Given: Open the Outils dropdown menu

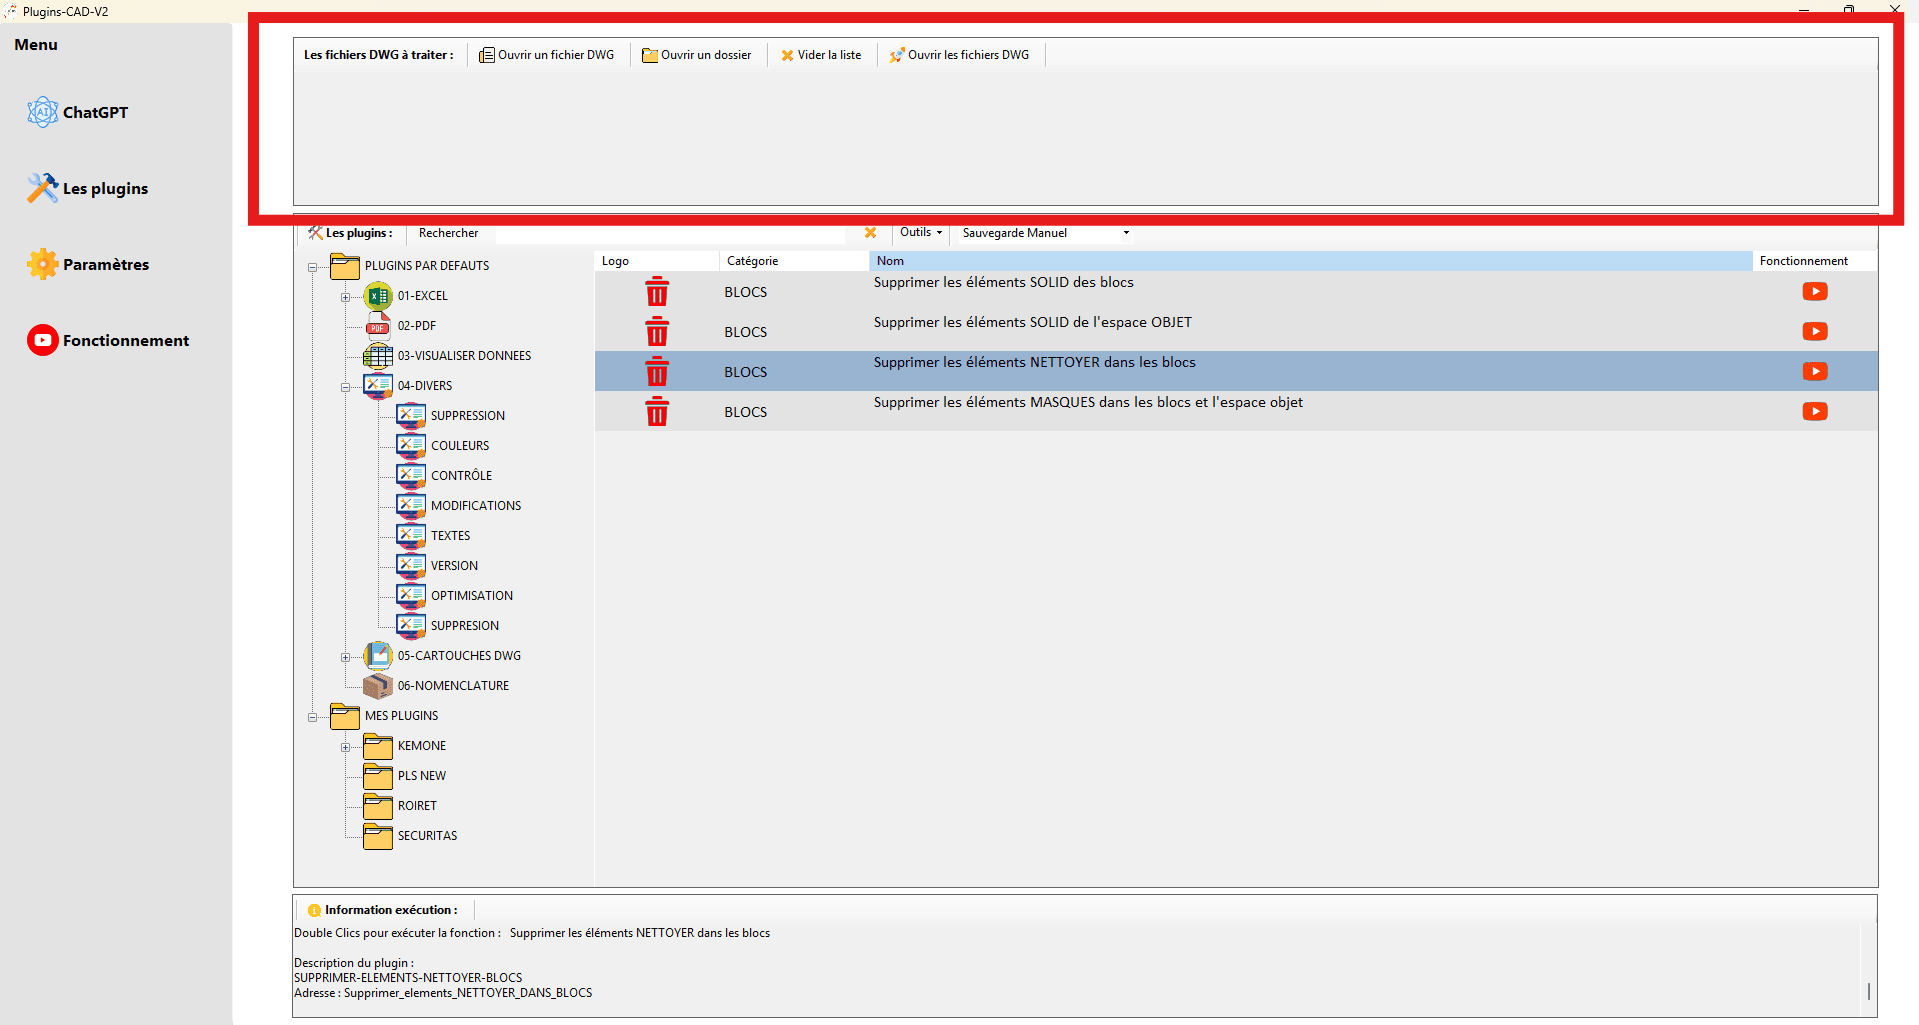Looking at the screenshot, I should tap(920, 232).
